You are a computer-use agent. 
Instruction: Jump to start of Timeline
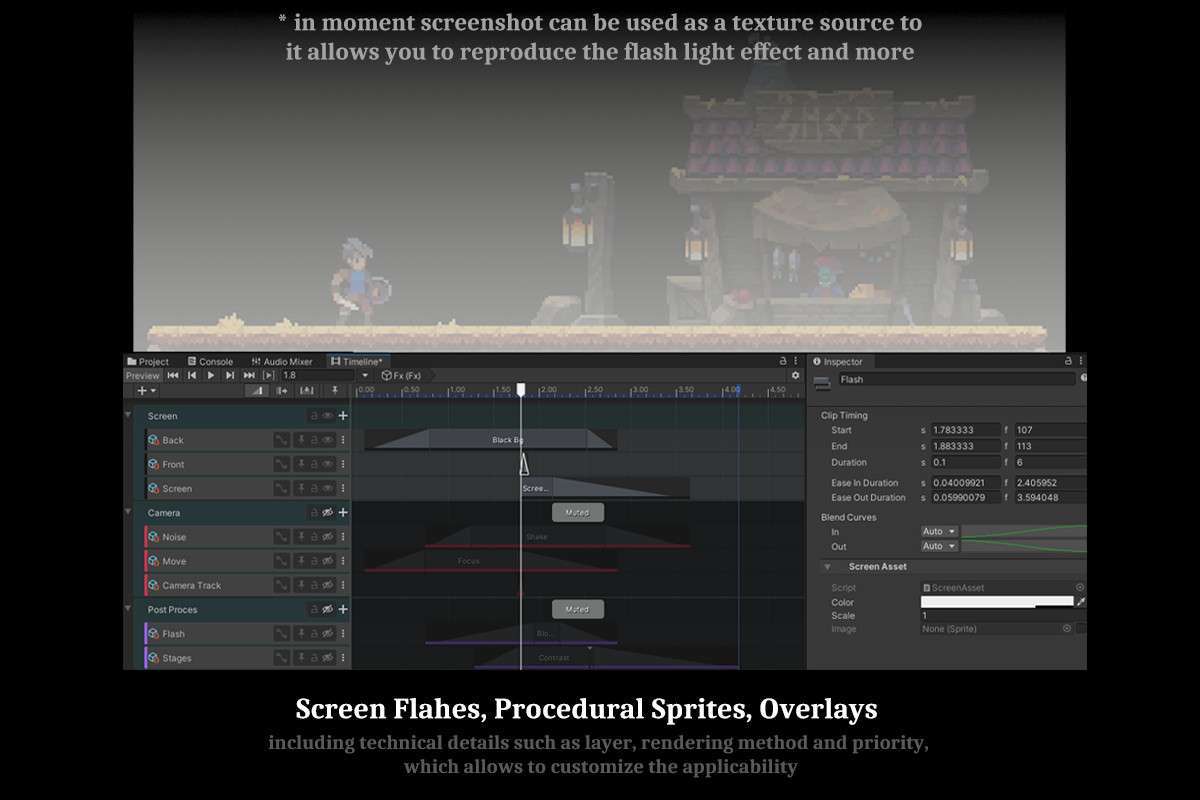pos(173,375)
